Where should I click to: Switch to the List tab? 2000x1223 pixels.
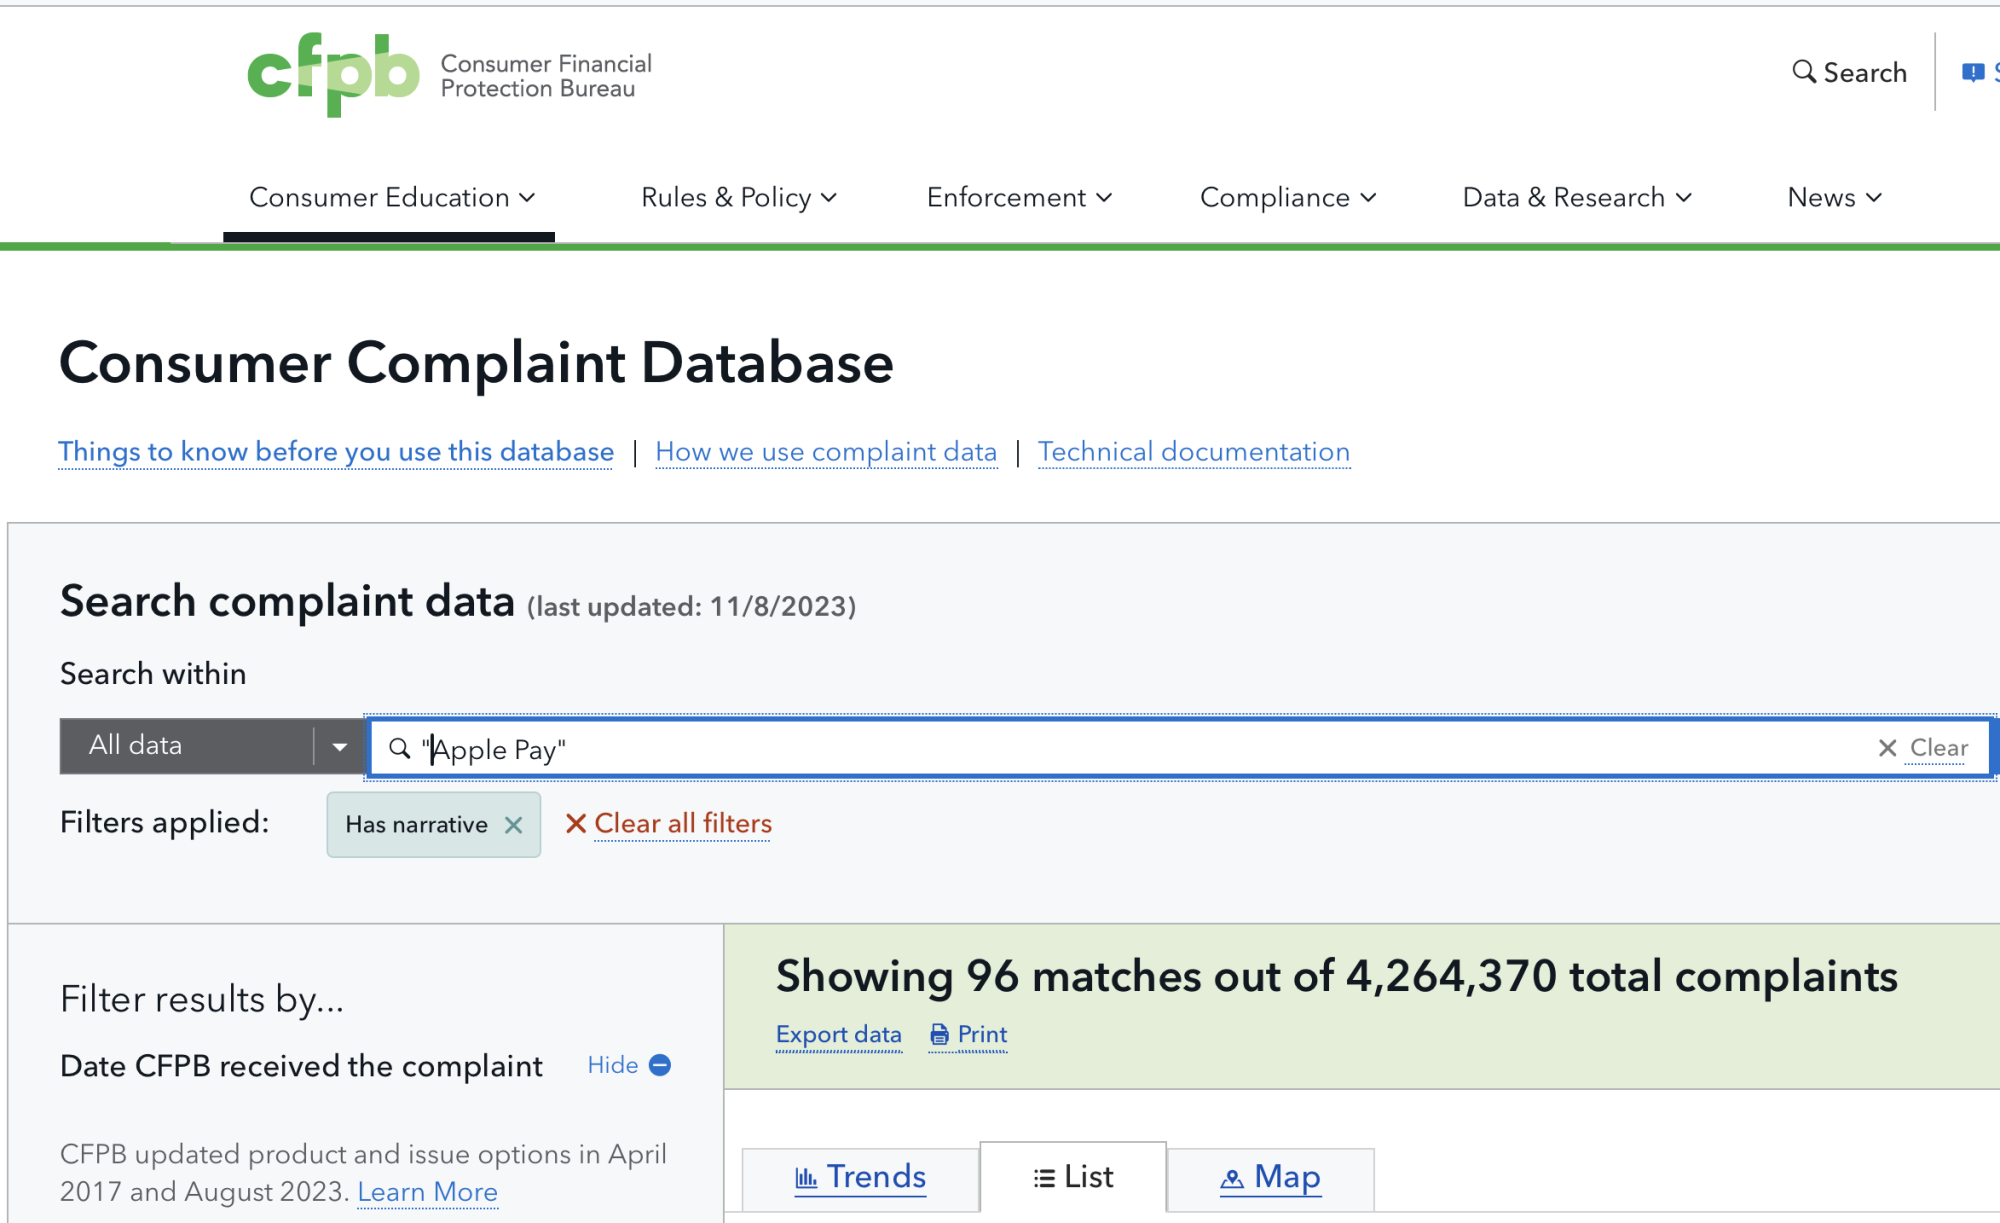point(1073,1178)
